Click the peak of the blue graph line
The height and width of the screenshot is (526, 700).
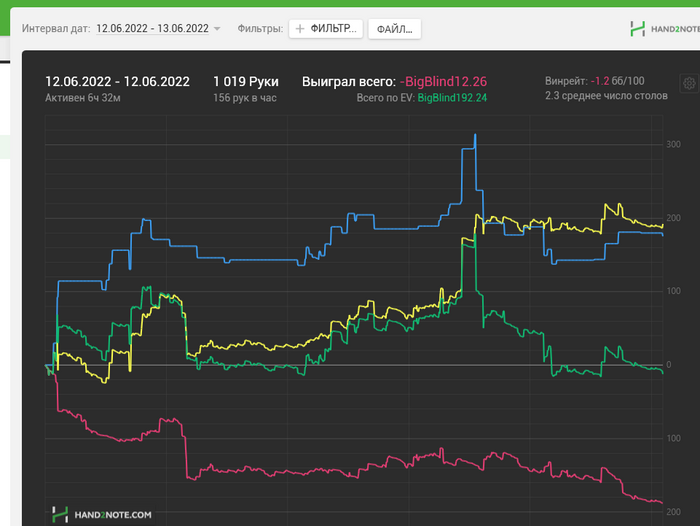tap(475, 134)
